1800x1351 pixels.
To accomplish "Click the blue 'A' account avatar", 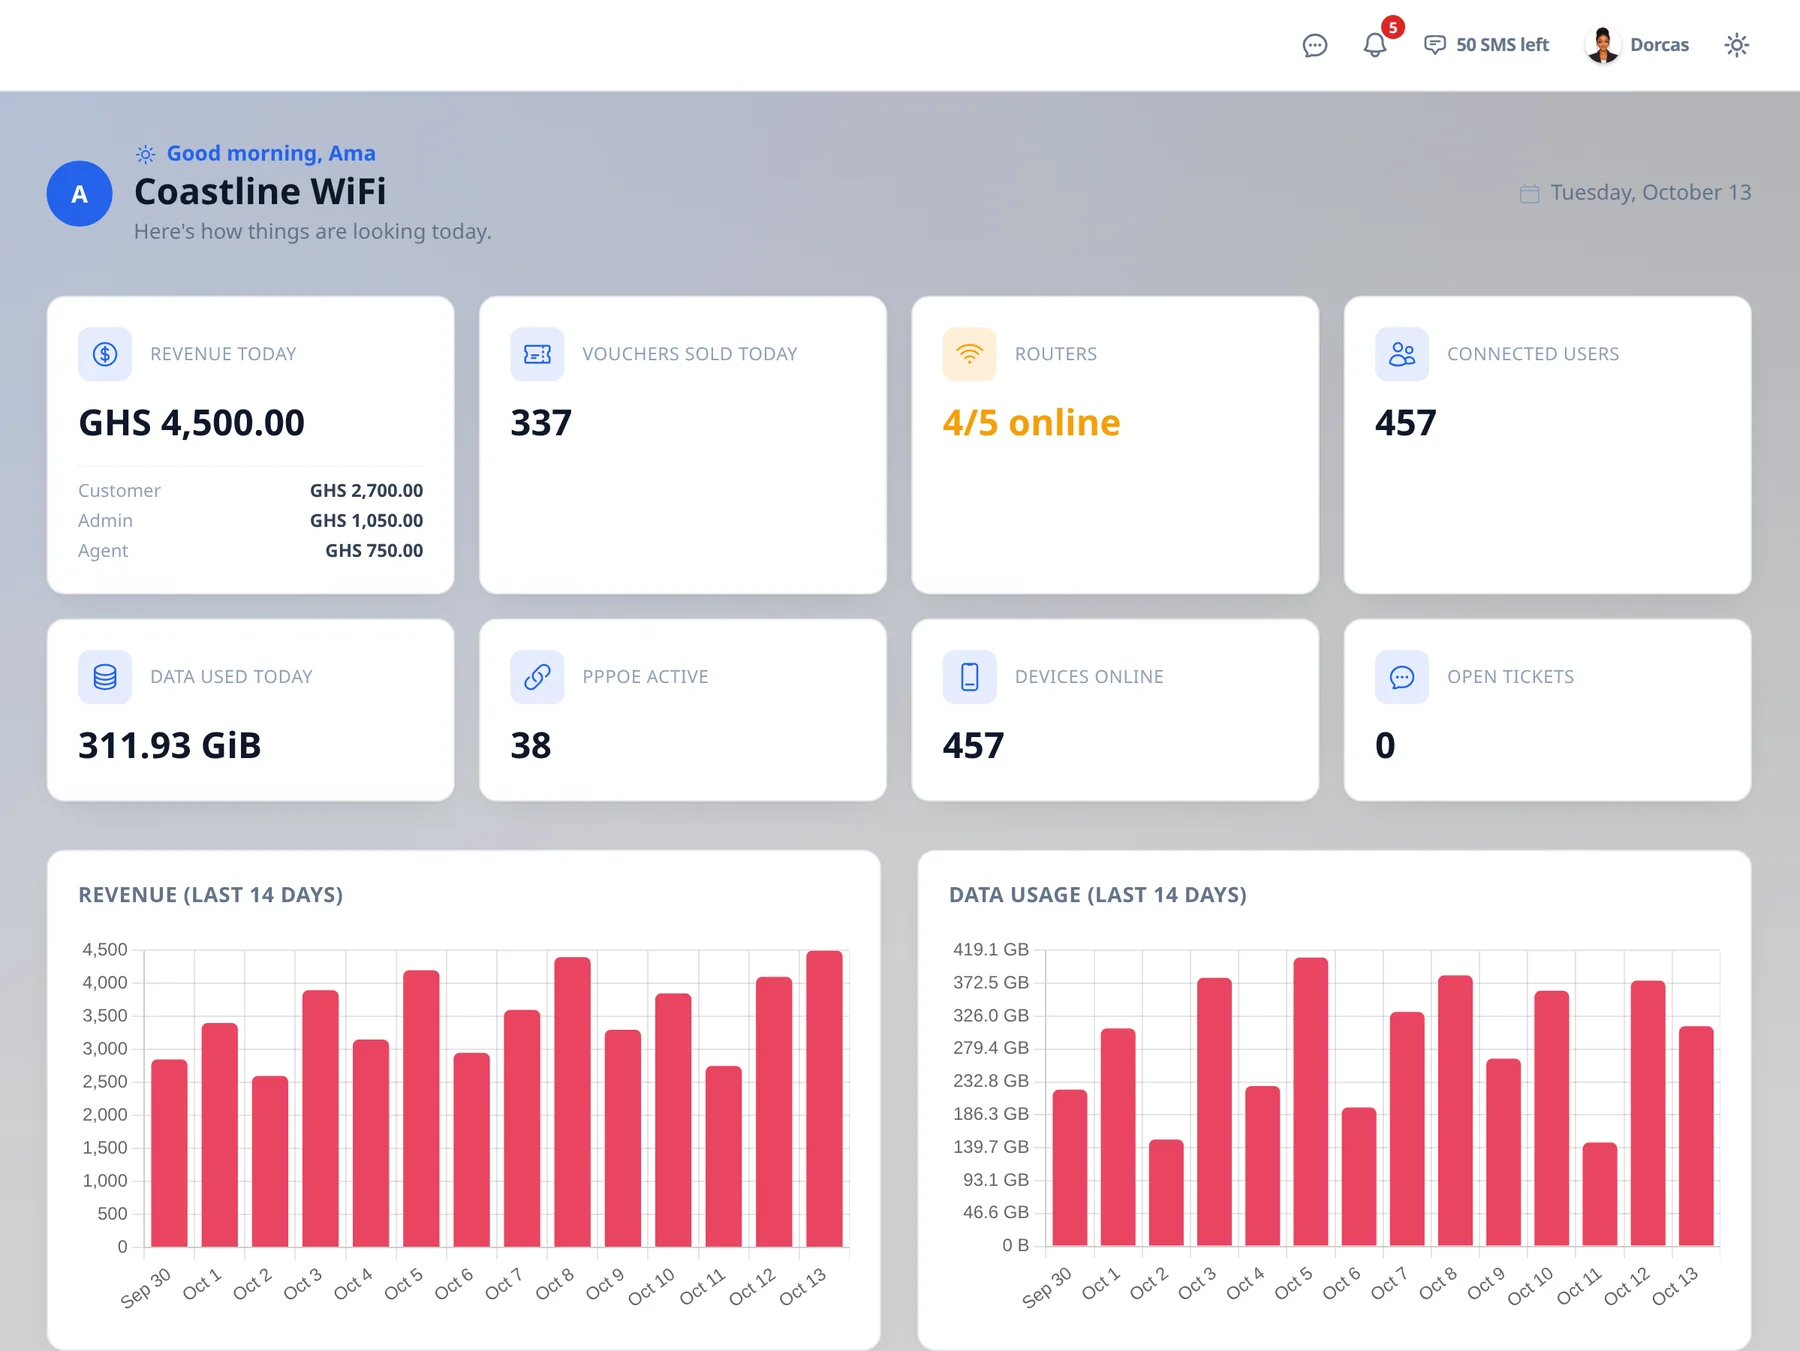I will click(79, 193).
